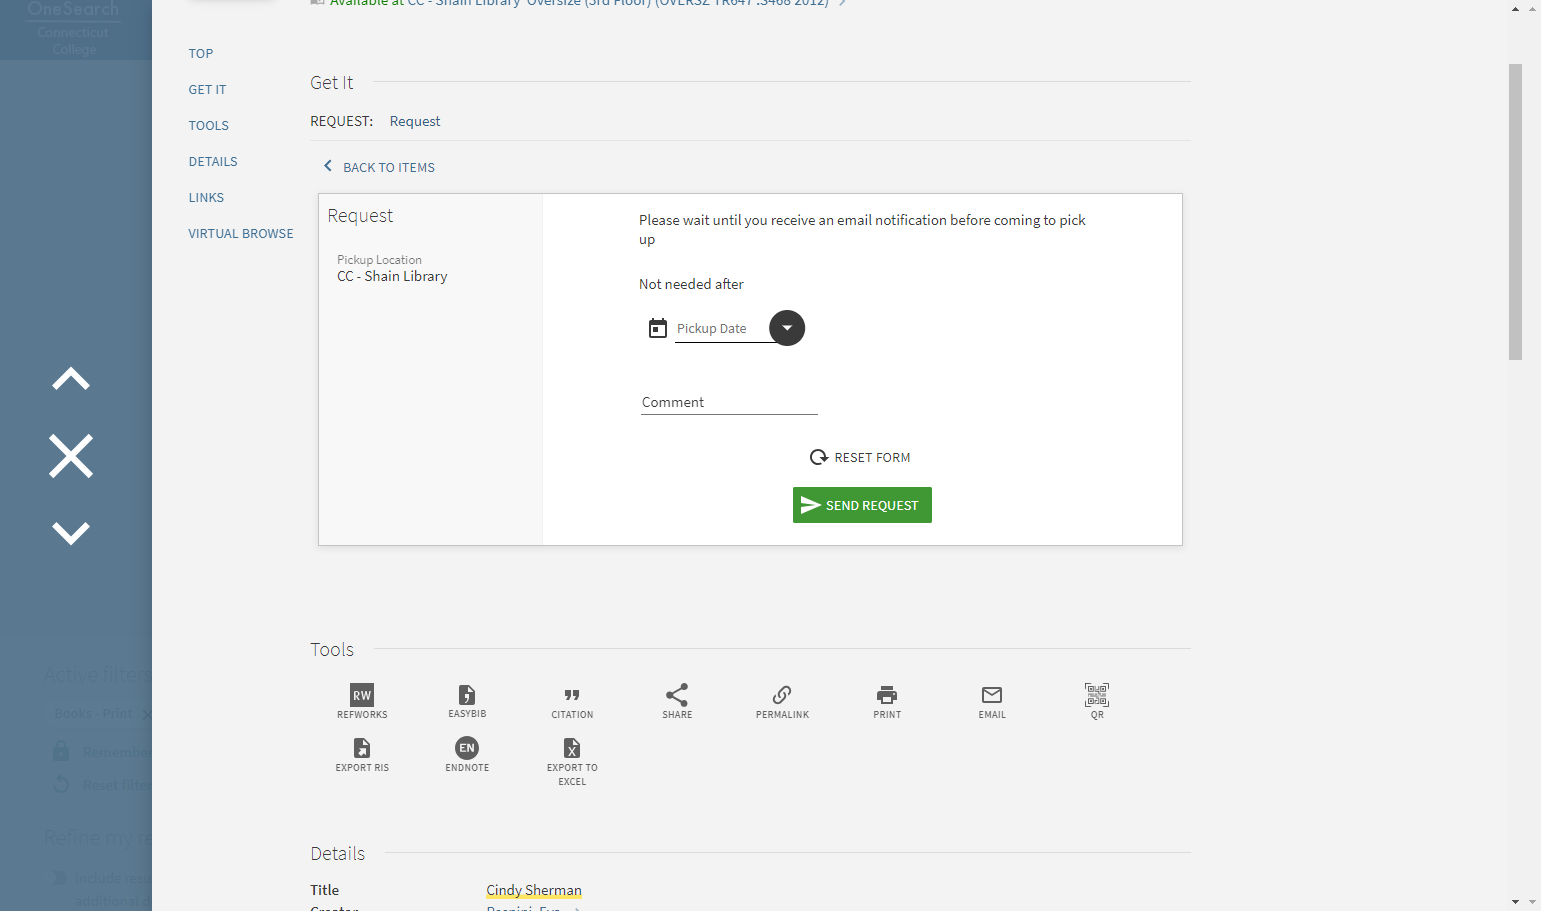Go to previous record with up arrow

pyautogui.click(x=71, y=379)
